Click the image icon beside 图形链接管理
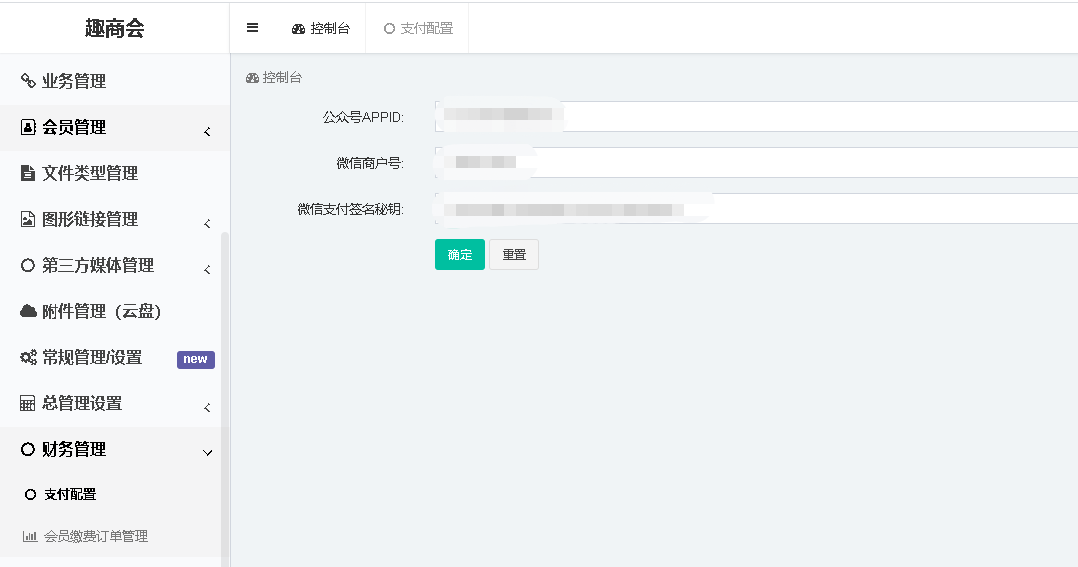Viewport: 1078px width, 567px height. [x=28, y=220]
